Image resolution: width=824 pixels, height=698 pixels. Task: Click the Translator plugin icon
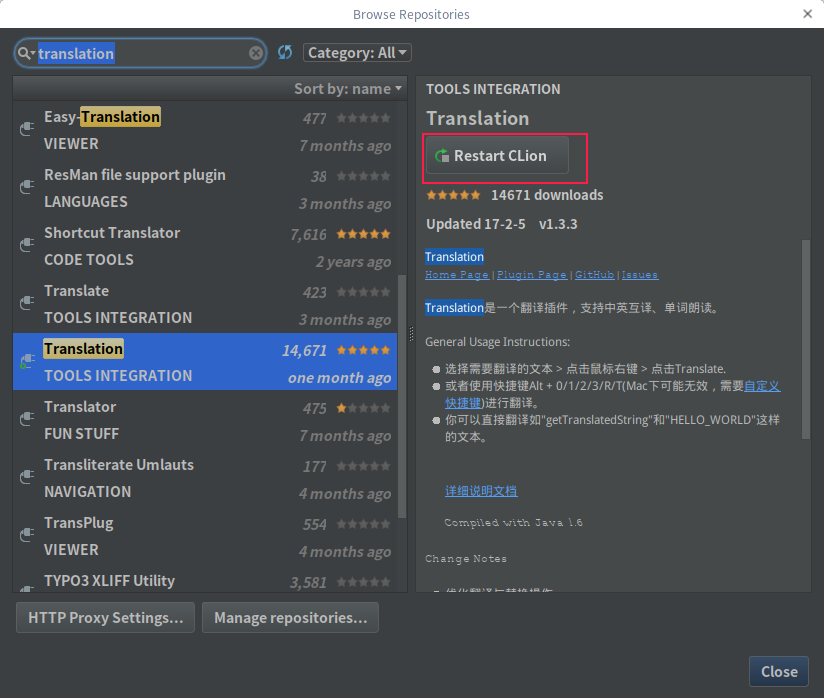pyautogui.click(x=28, y=420)
